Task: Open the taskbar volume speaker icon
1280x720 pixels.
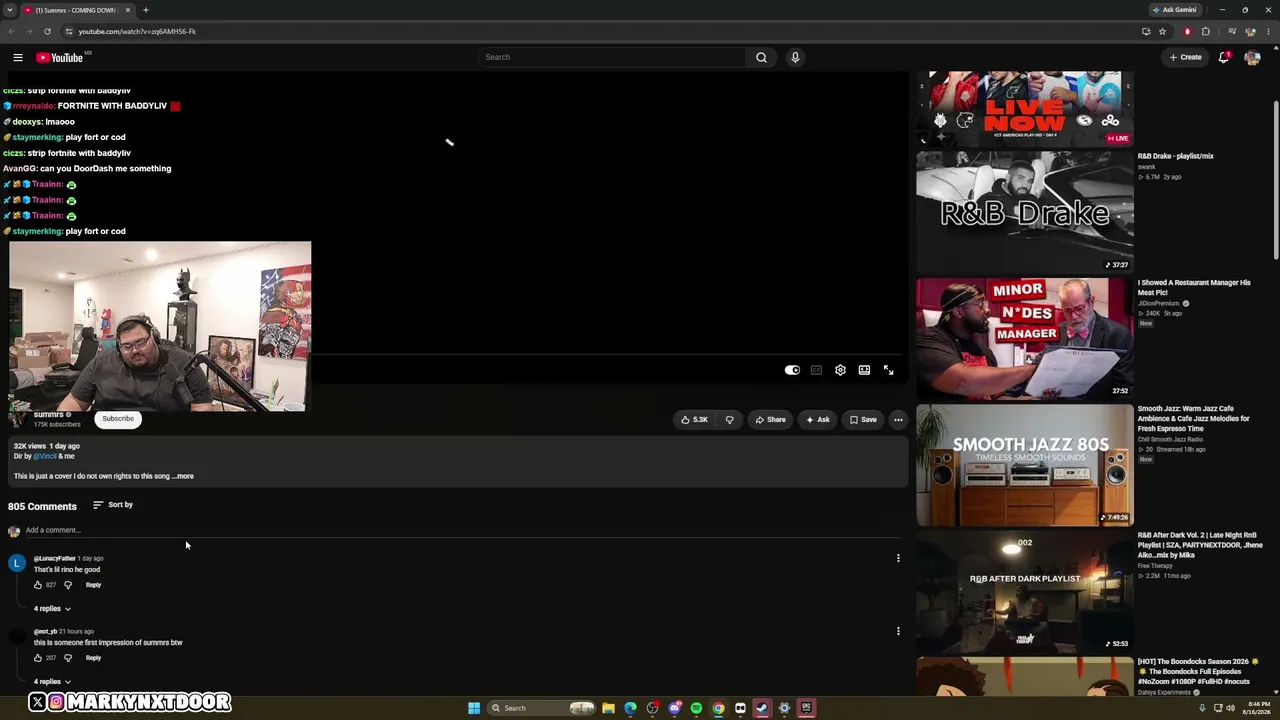Action: pos(1230,708)
